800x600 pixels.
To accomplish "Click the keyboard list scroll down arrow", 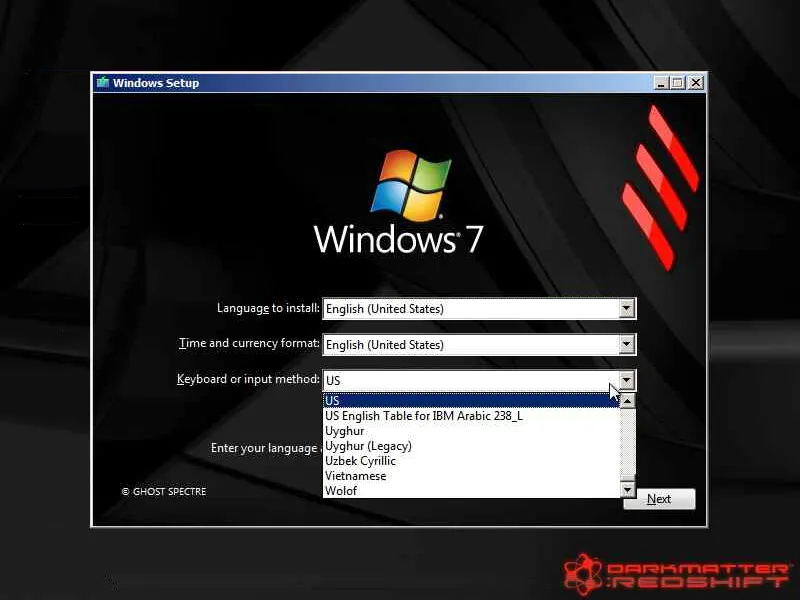I will click(628, 490).
